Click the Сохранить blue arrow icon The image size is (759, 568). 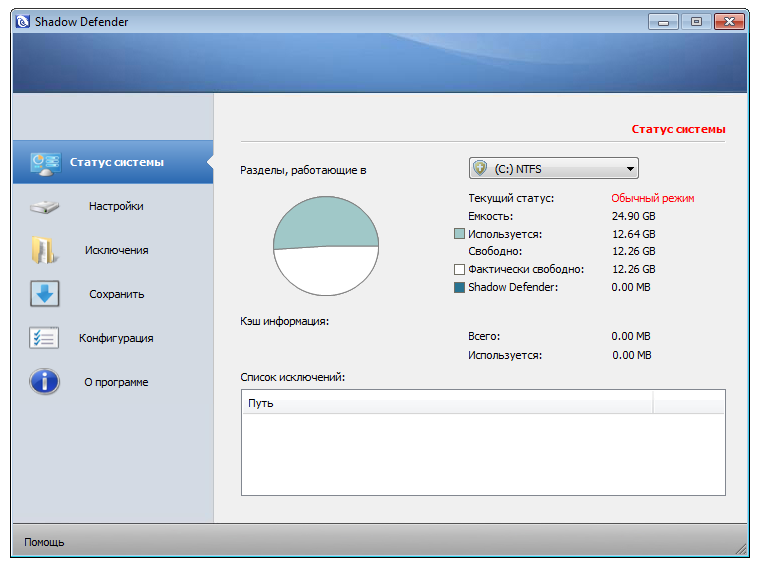pos(45,293)
